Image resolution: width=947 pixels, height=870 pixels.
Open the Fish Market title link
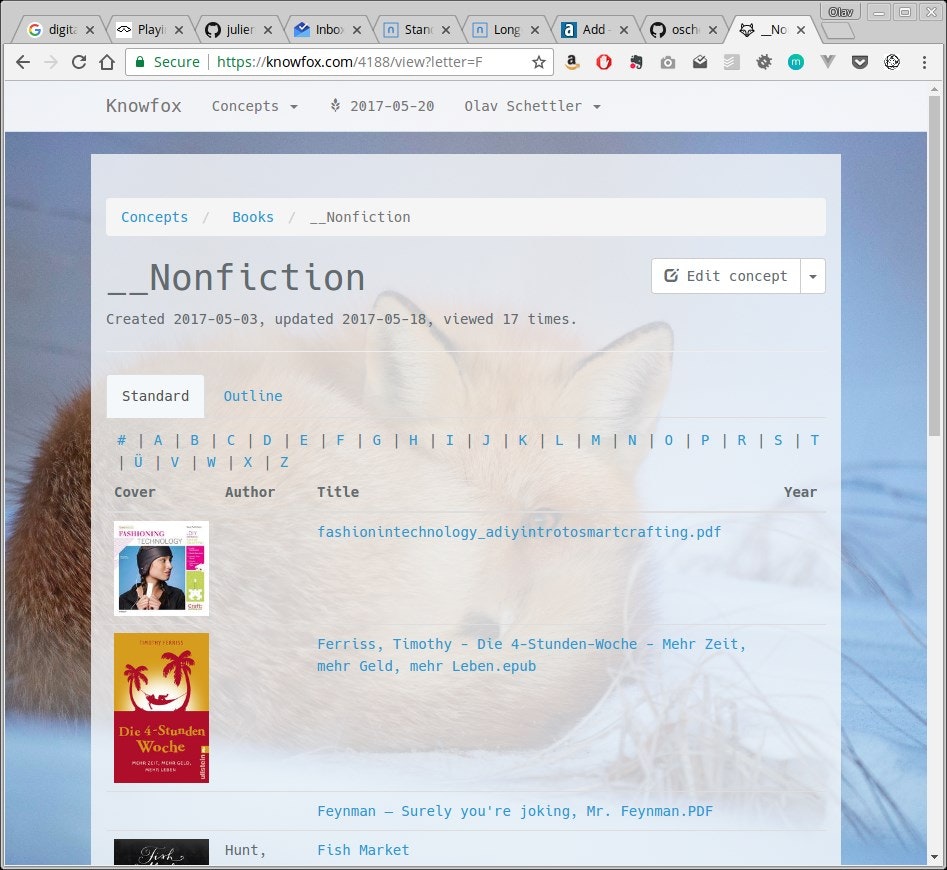(363, 851)
